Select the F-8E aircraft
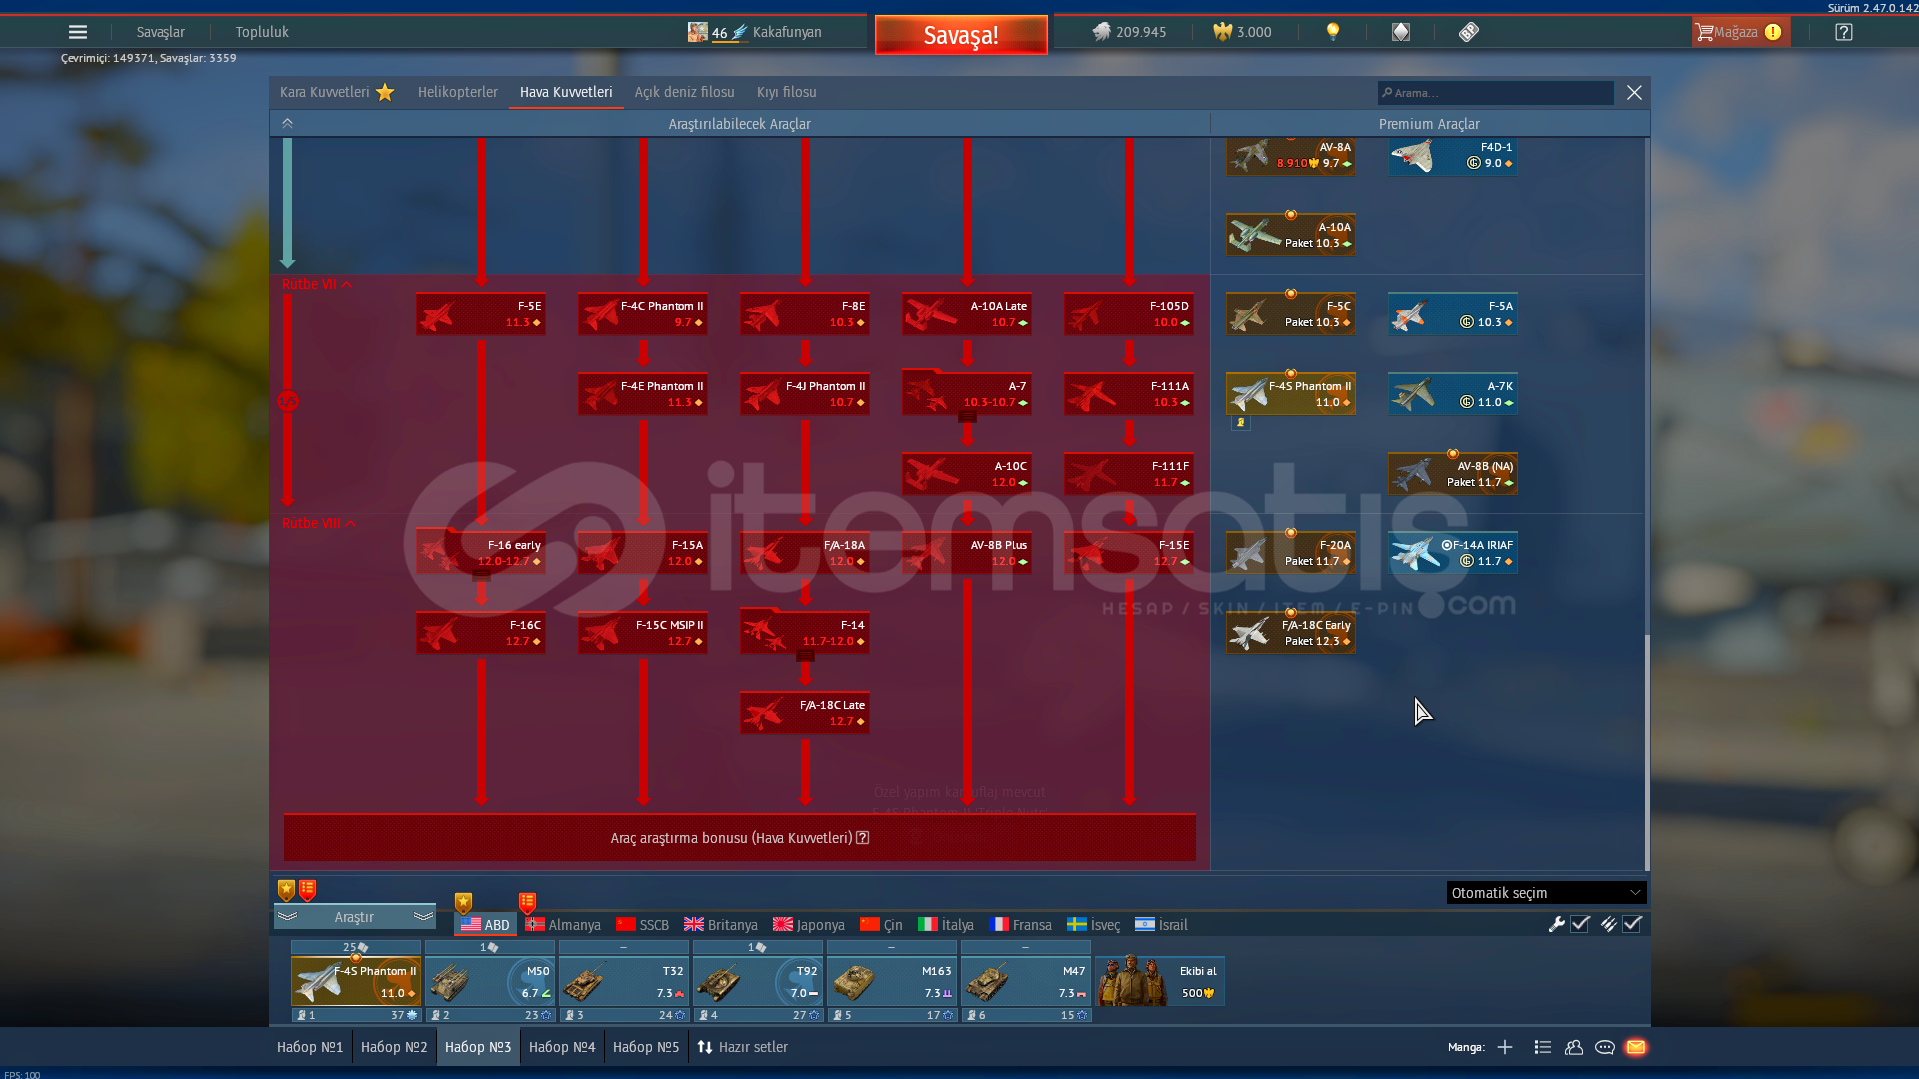The width and height of the screenshot is (1919, 1079). click(x=805, y=314)
